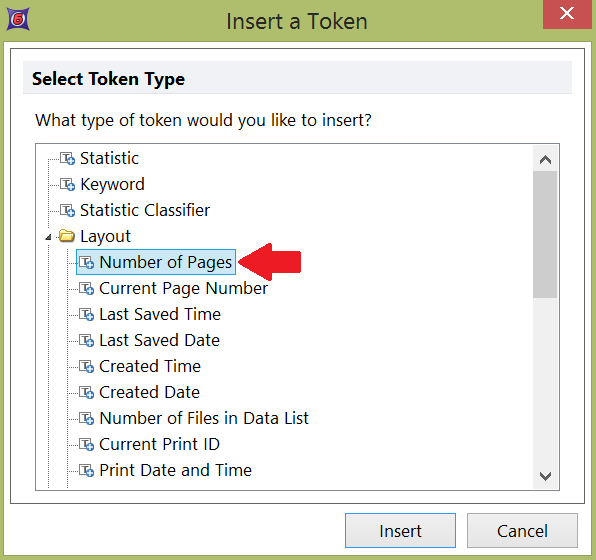Click the token icon beside Last Saved Date
Viewport: 596px width, 560px height.
[x=86, y=340]
